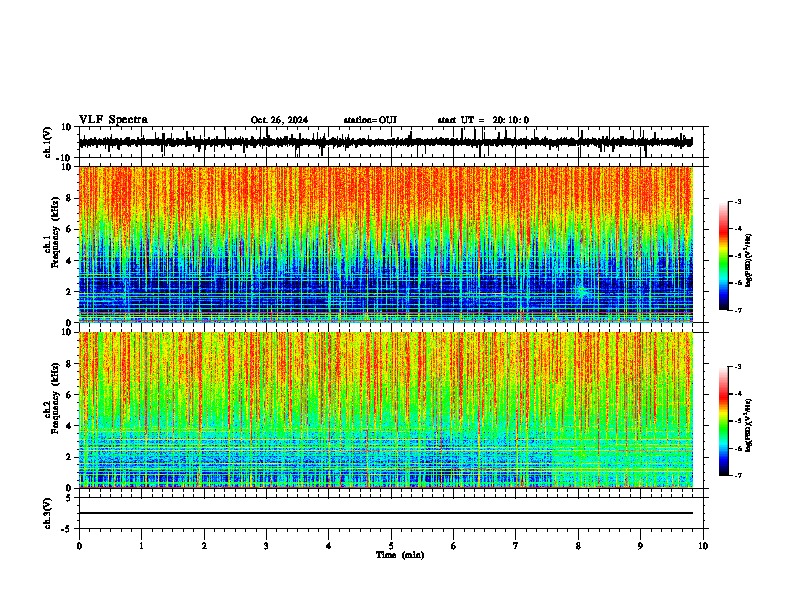Click the "-3" label on ch.1 color scale

click(x=737, y=201)
